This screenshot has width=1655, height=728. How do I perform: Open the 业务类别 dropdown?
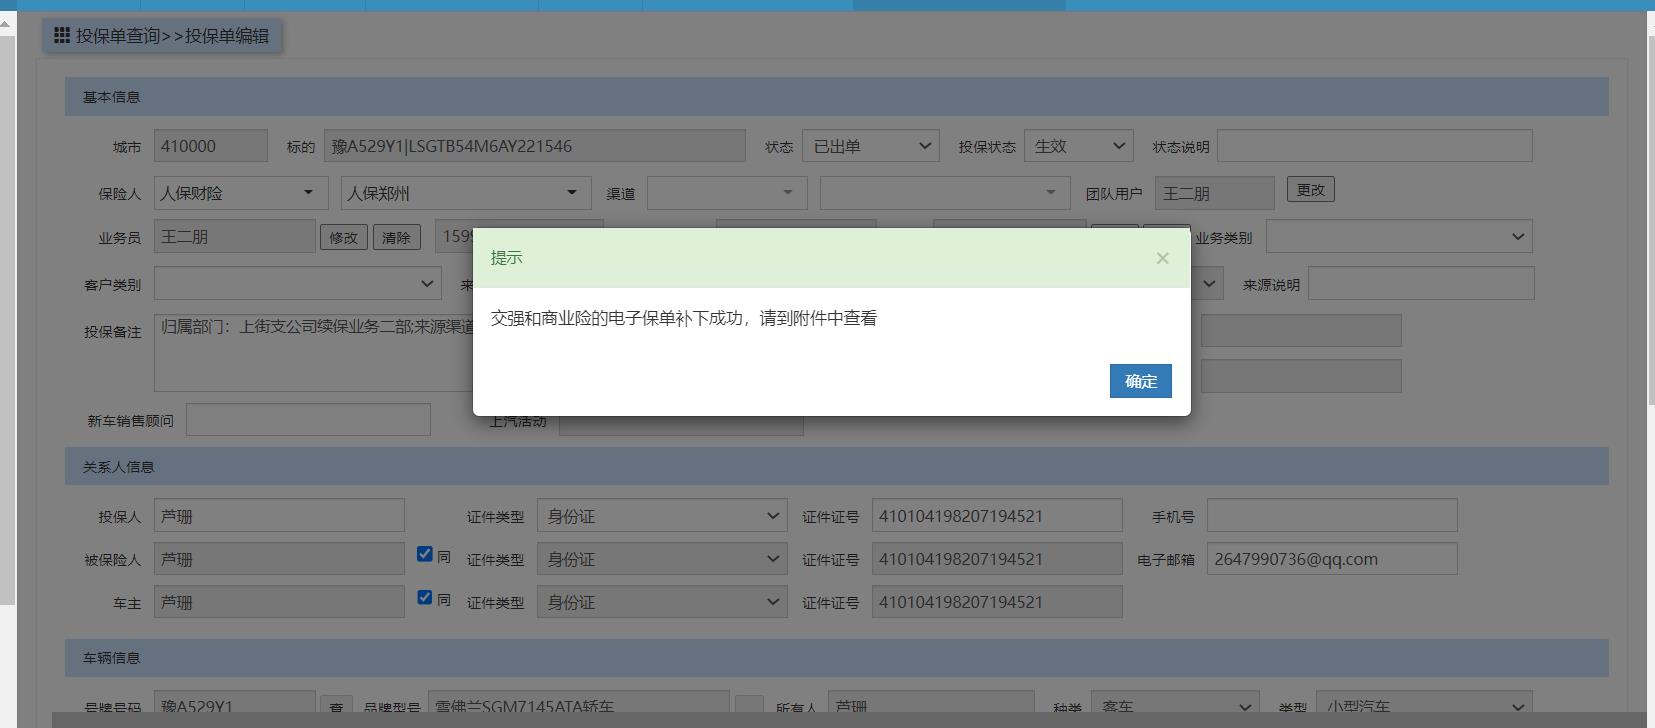1398,237
